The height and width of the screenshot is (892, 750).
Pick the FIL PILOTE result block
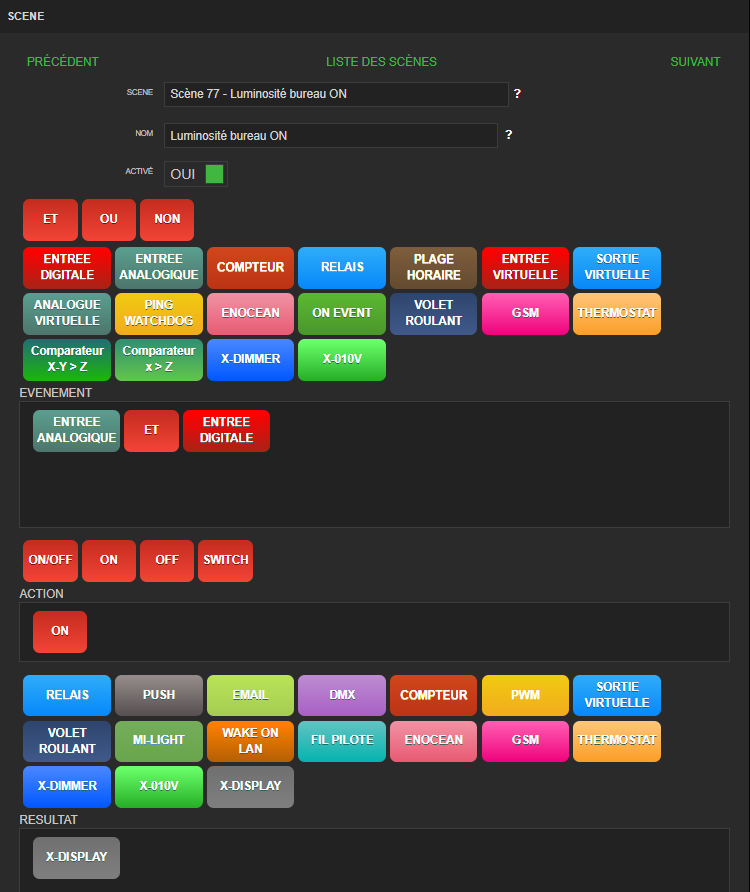tap(342, 741)
